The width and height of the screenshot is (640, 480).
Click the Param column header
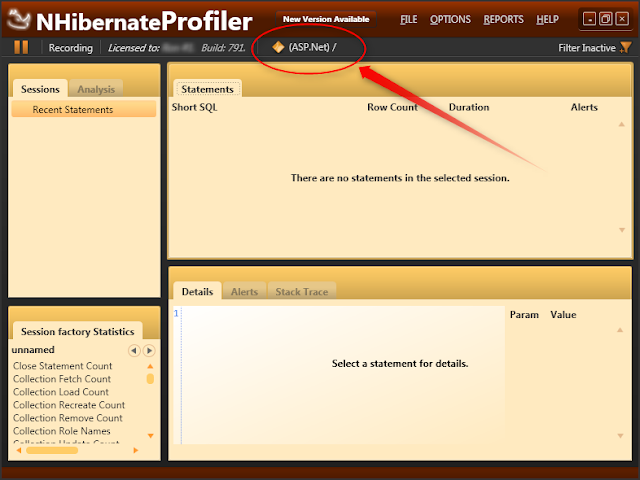(524, 314)
